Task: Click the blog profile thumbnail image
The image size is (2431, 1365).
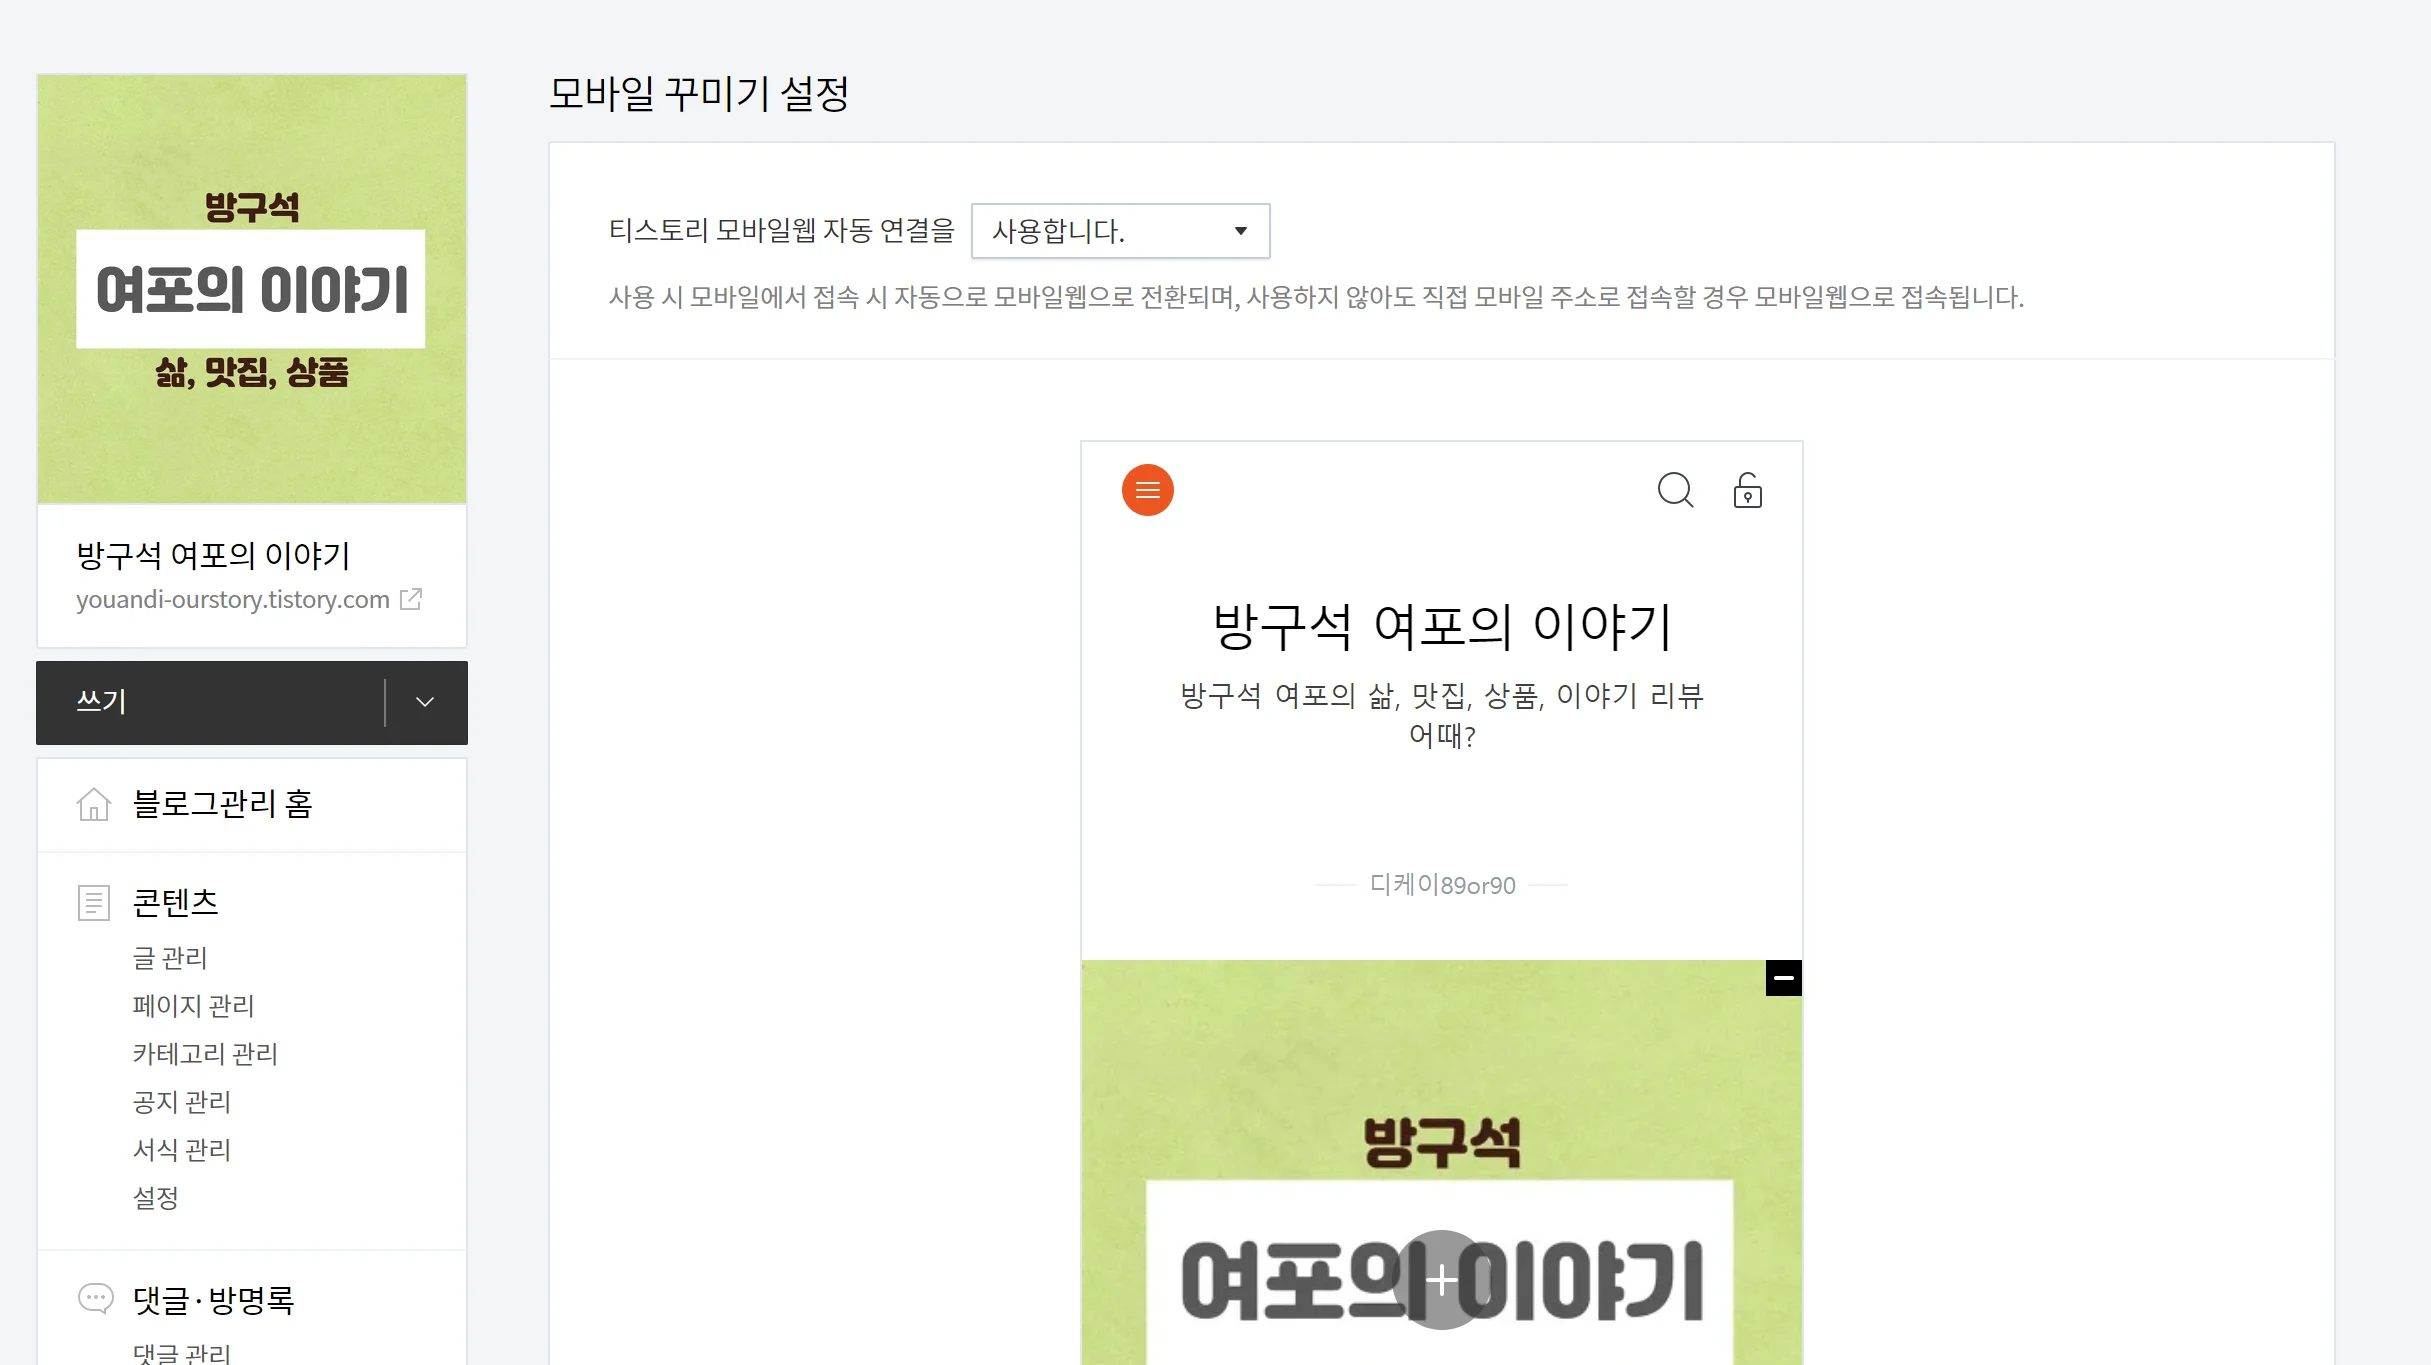Action: pos(252,289)
